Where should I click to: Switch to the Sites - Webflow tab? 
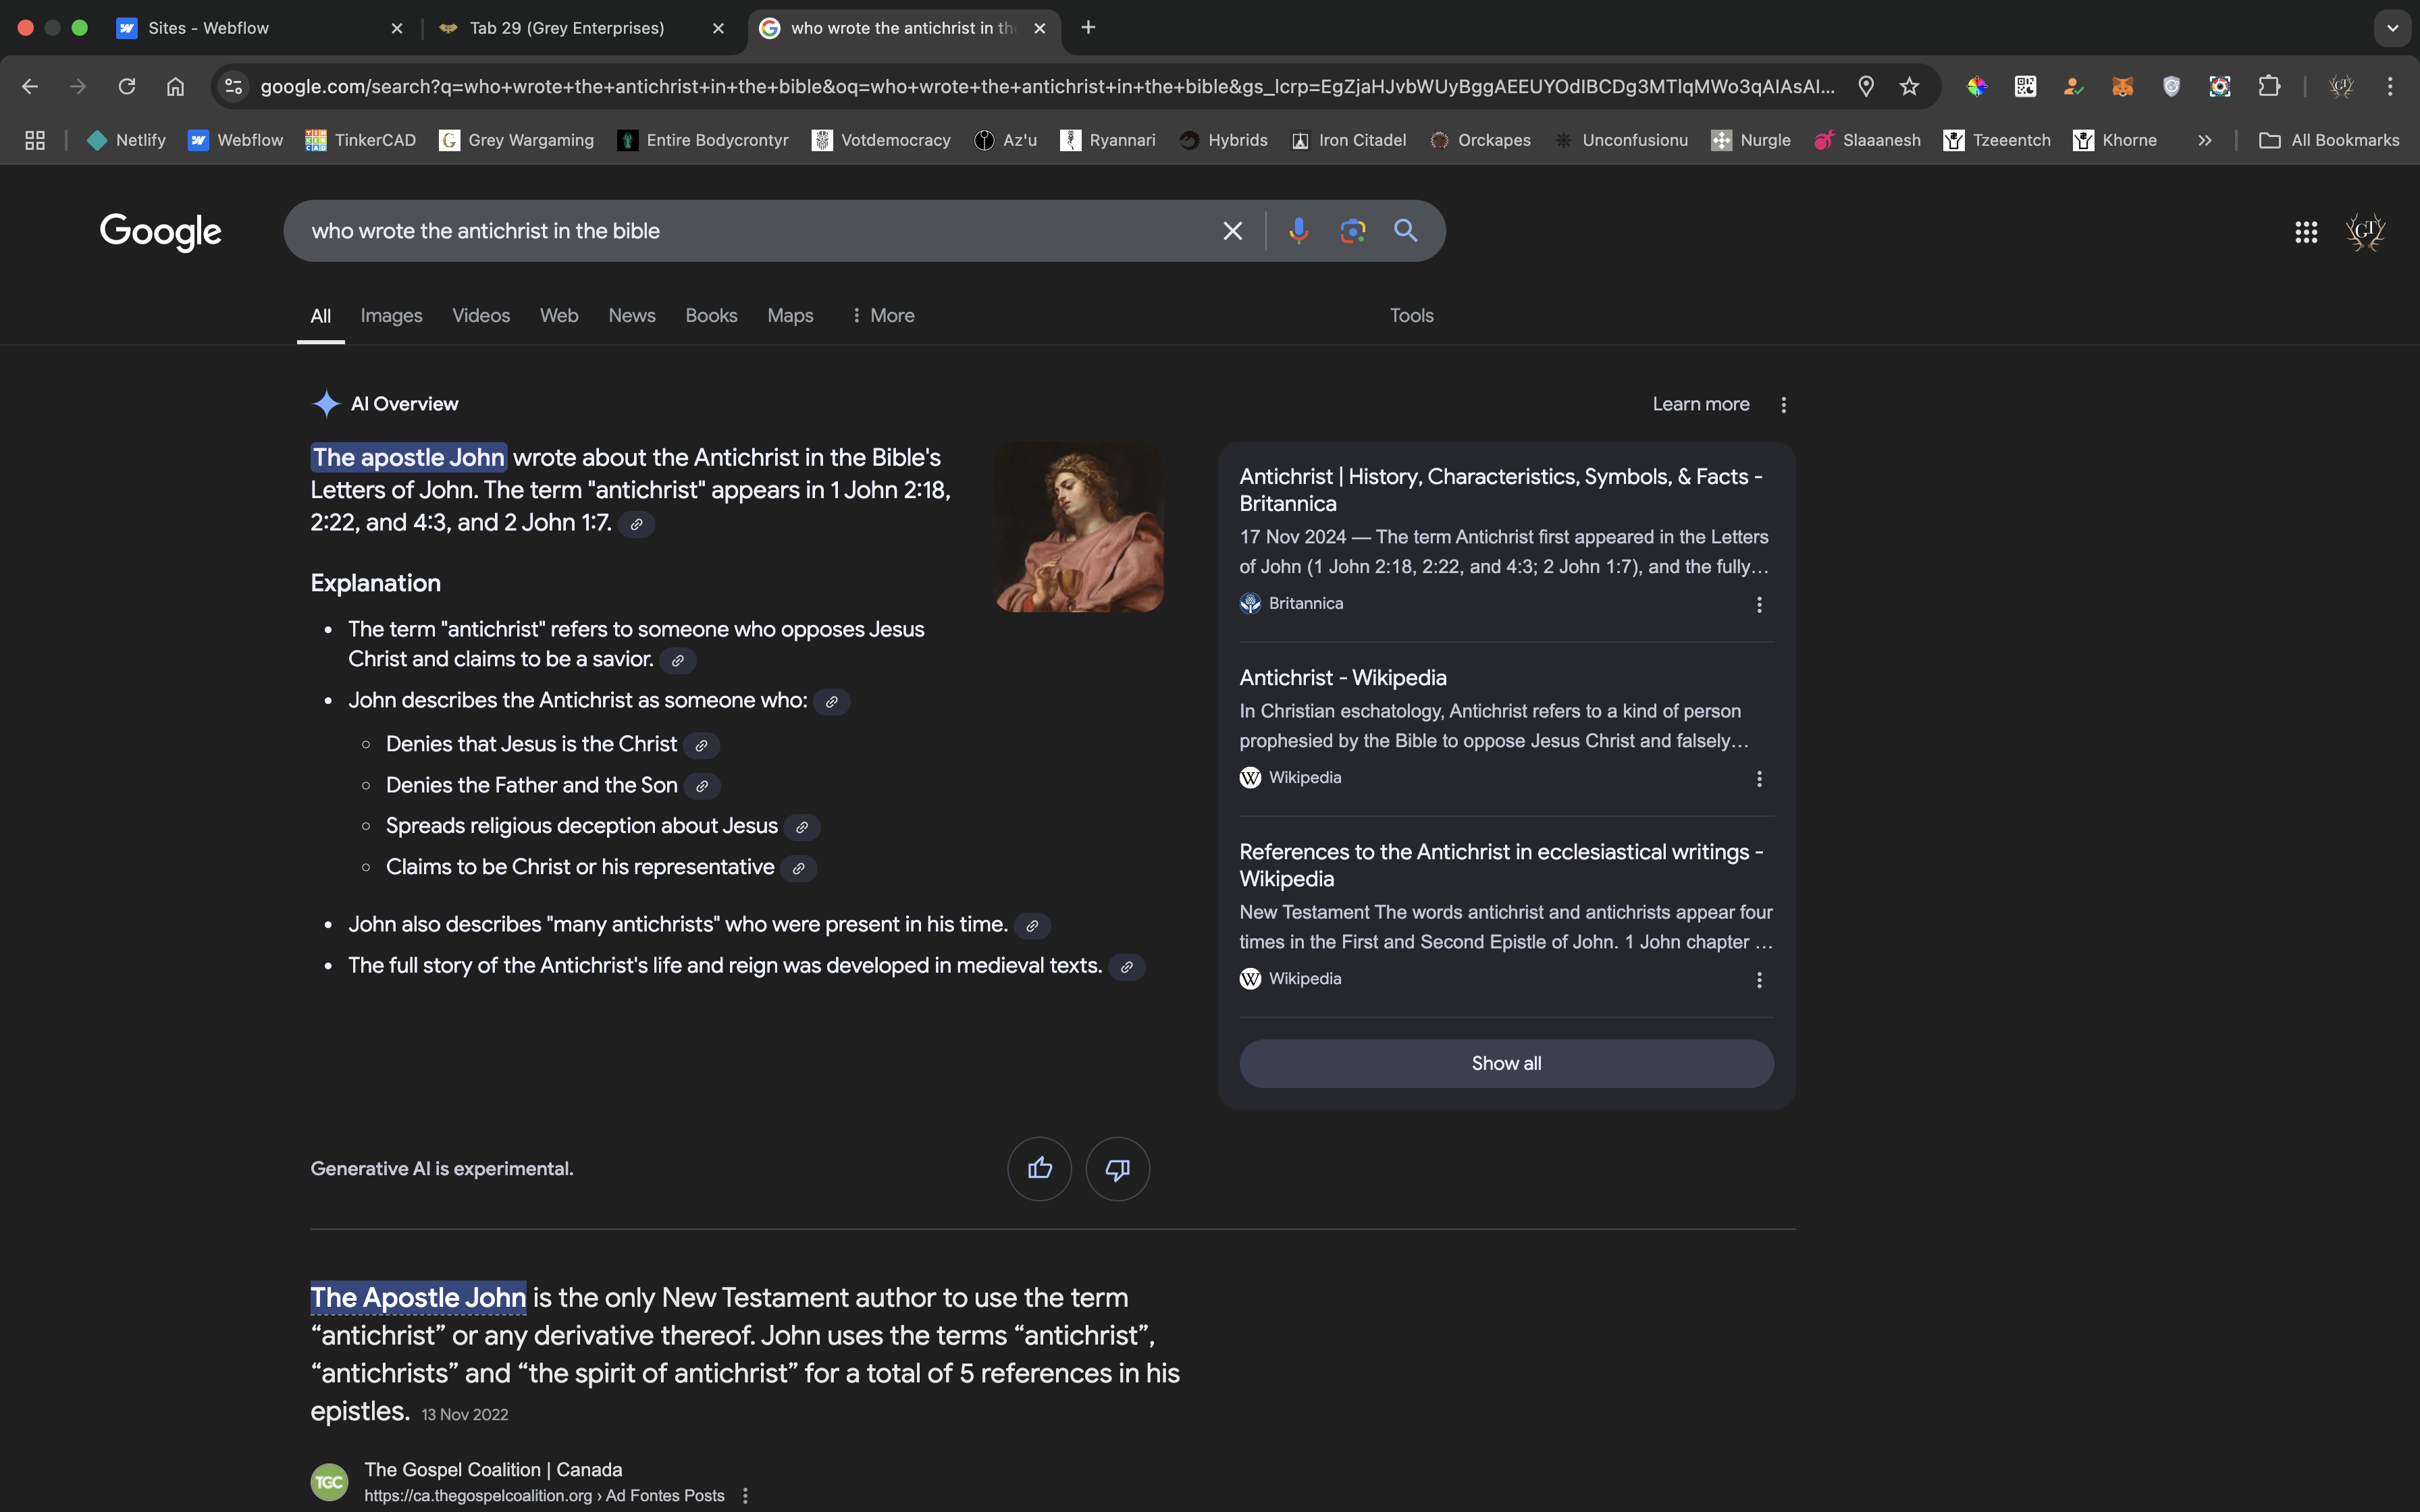pyautogui.click(x=208, y=28)
